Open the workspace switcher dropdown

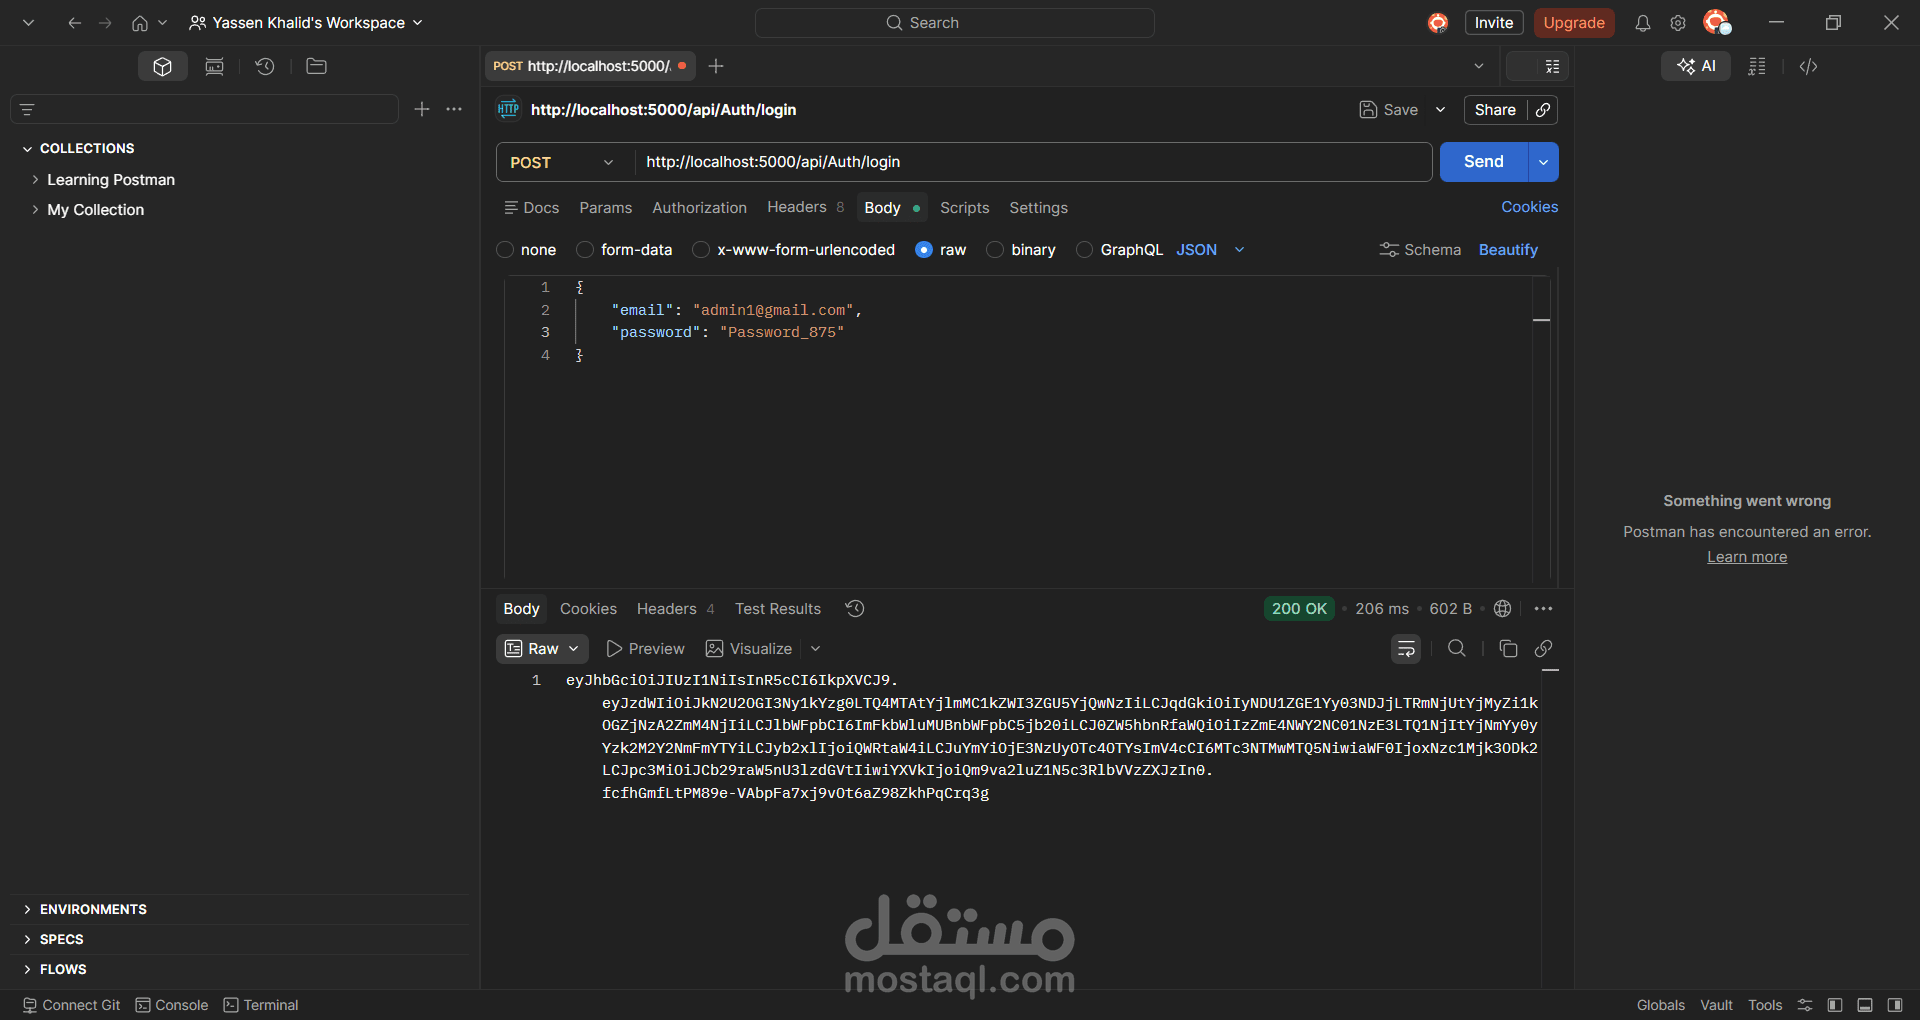tap(307, 23)
